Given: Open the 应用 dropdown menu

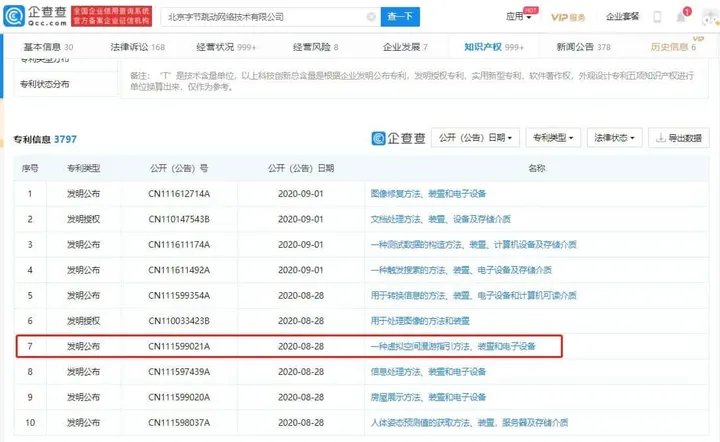Looking at the screenshot, I should click(518, 17).
